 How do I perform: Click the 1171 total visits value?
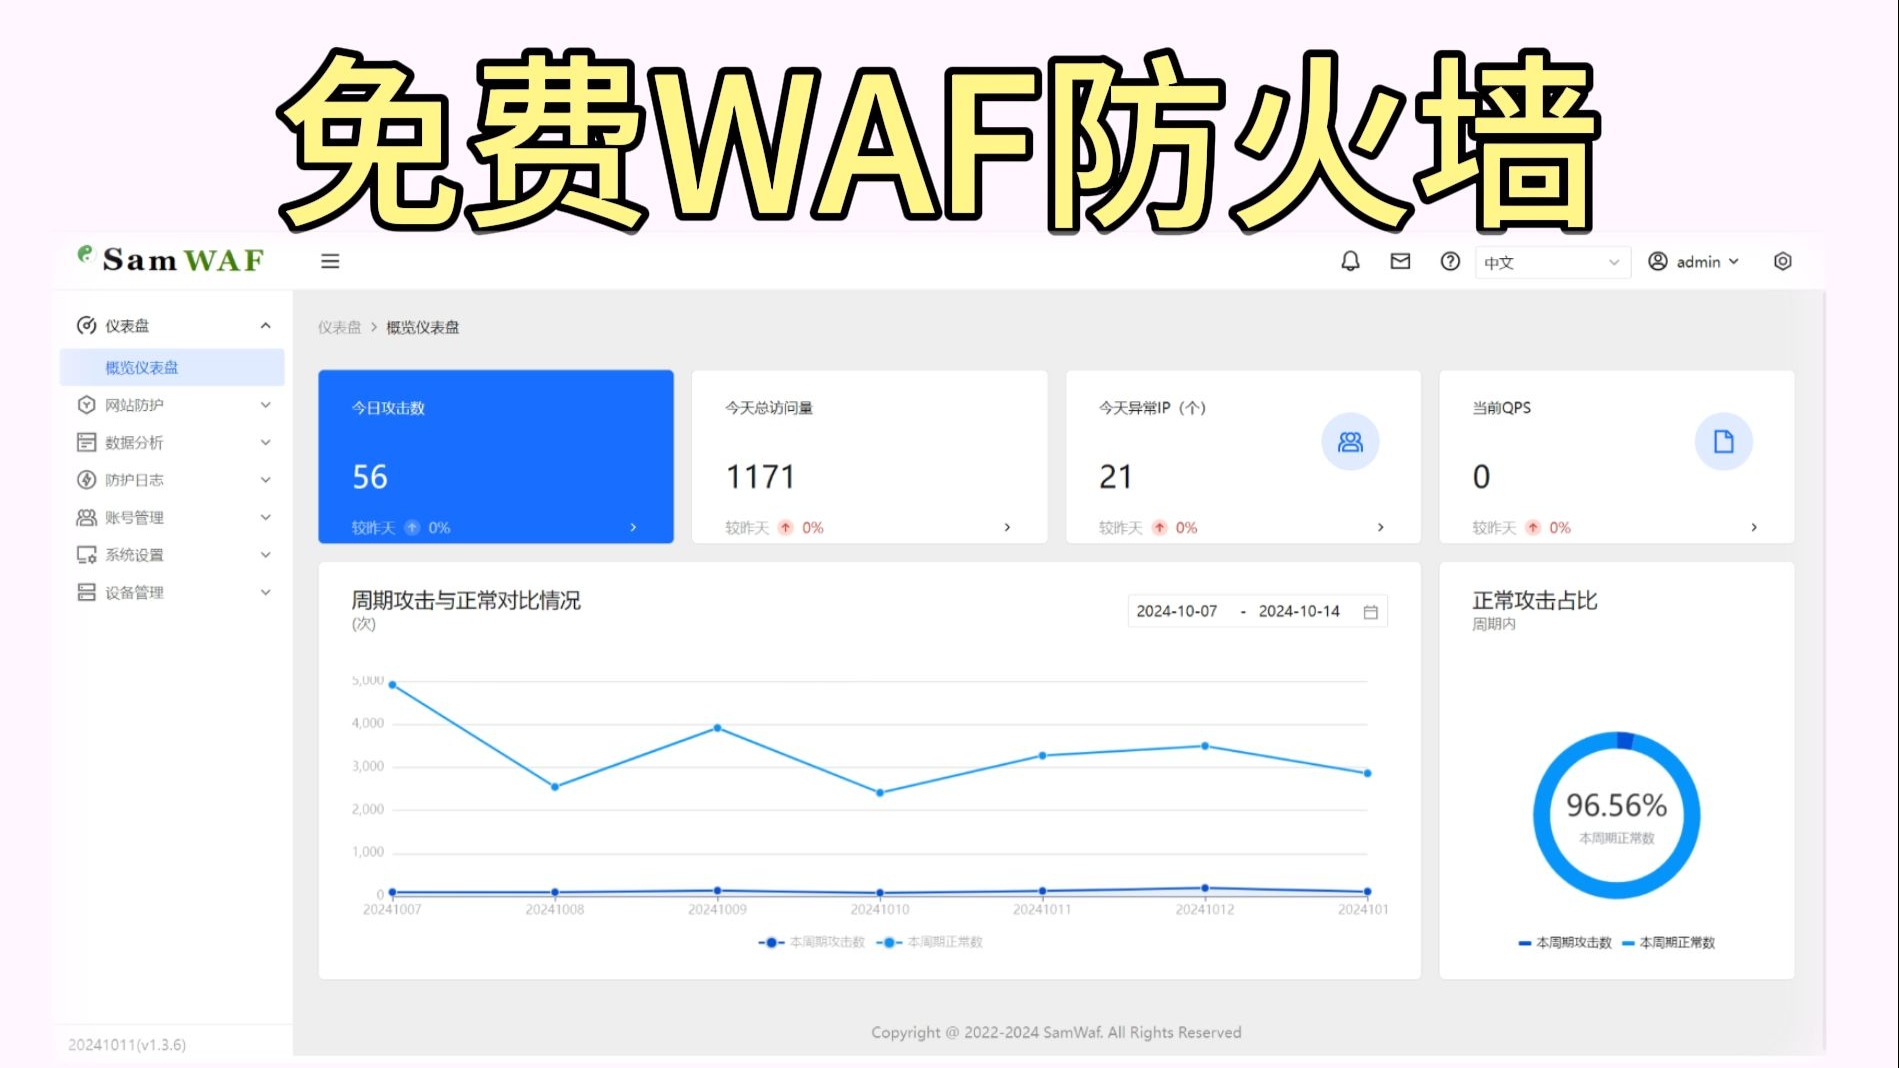[761, 477]
